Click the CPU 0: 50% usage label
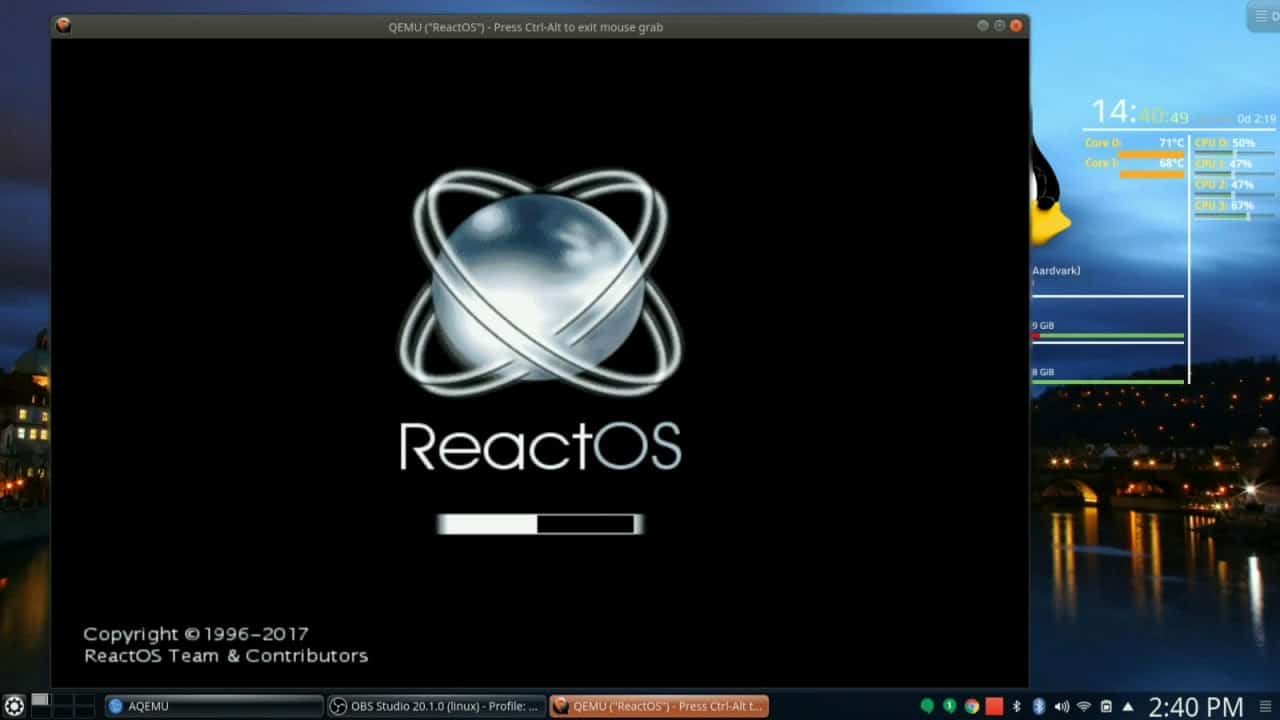Screen dimensions: 1280x720 (1225, 143)
